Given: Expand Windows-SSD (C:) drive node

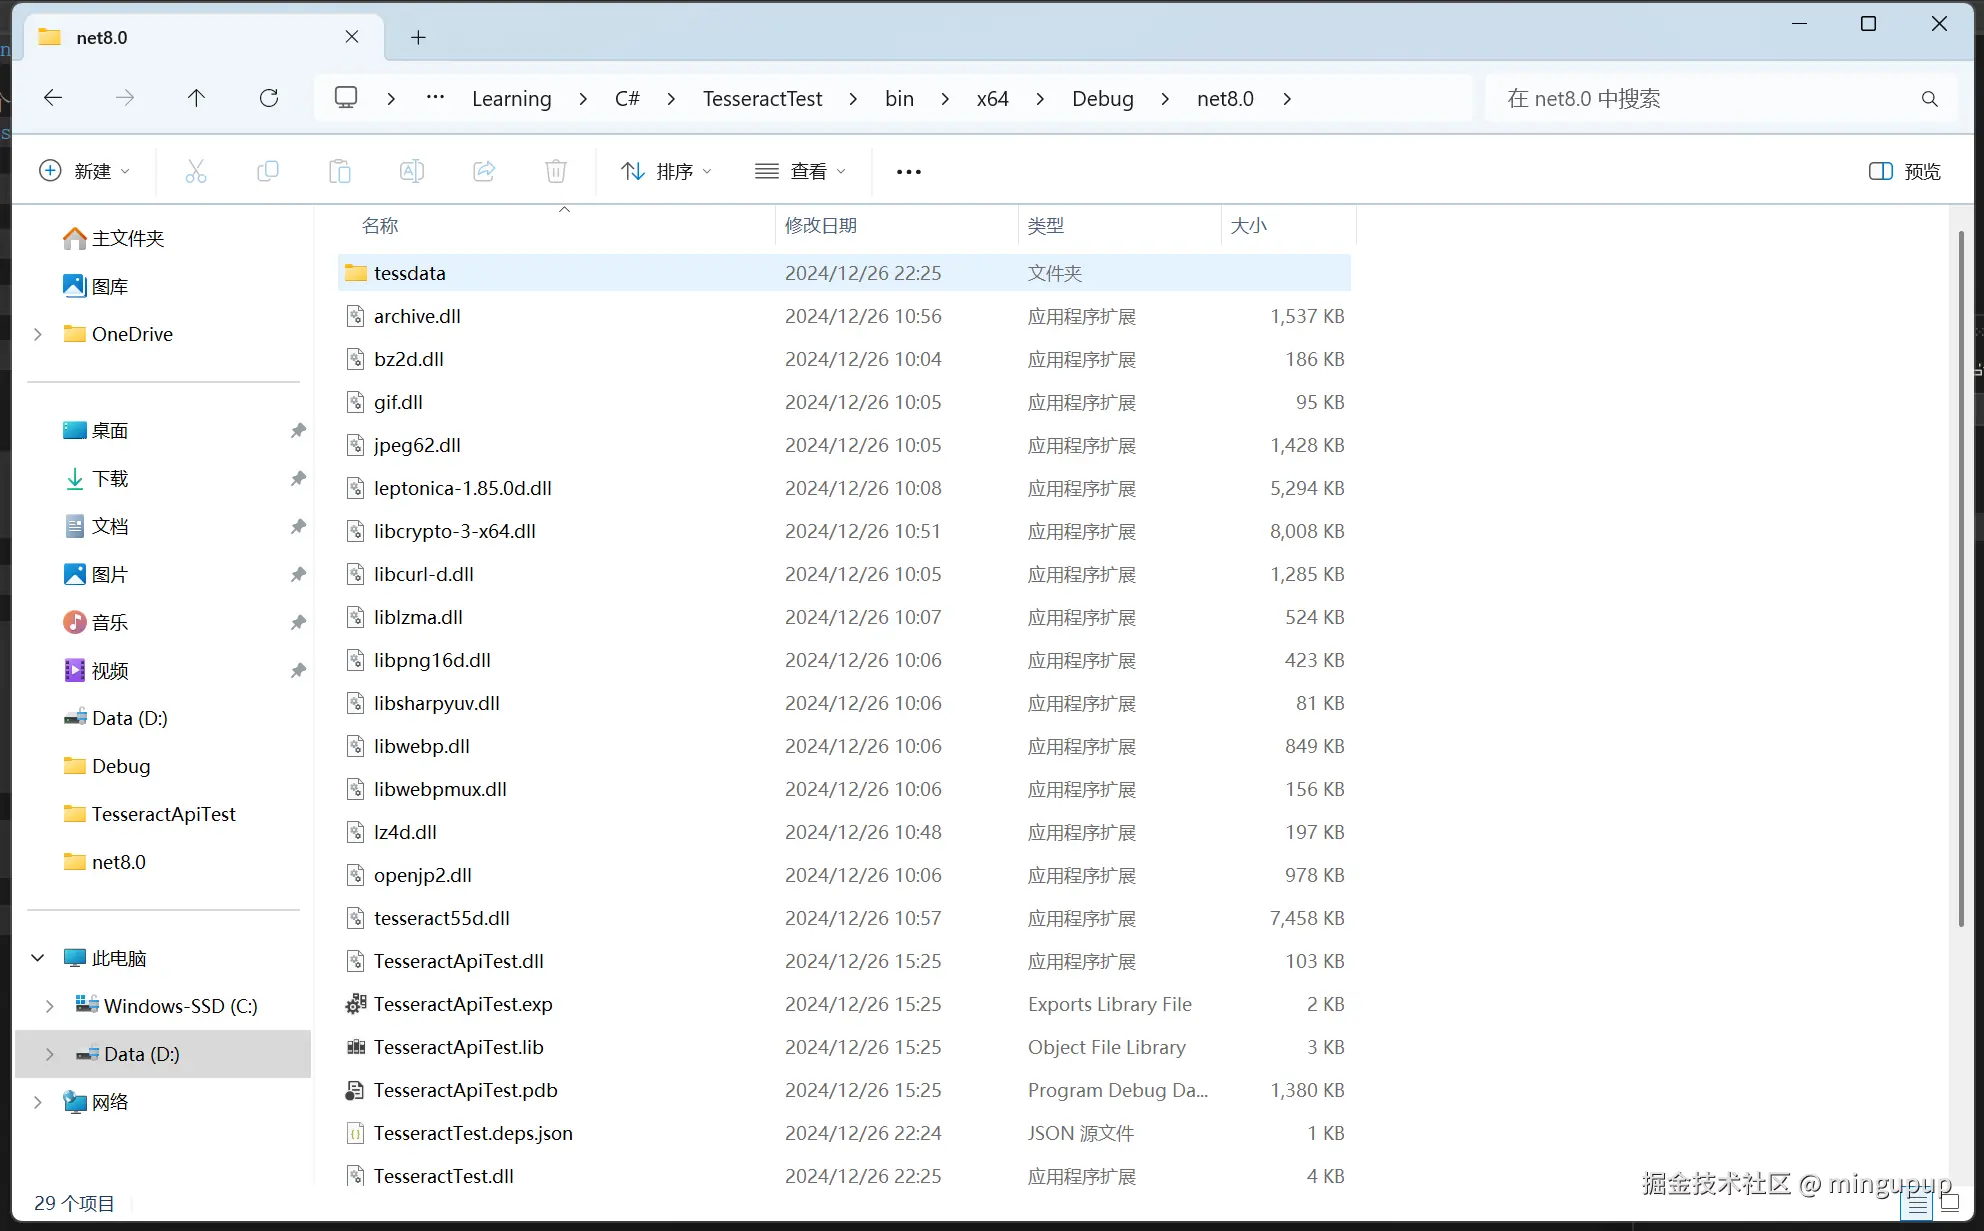Looking at the screenshot, I should coord(50,1006).
